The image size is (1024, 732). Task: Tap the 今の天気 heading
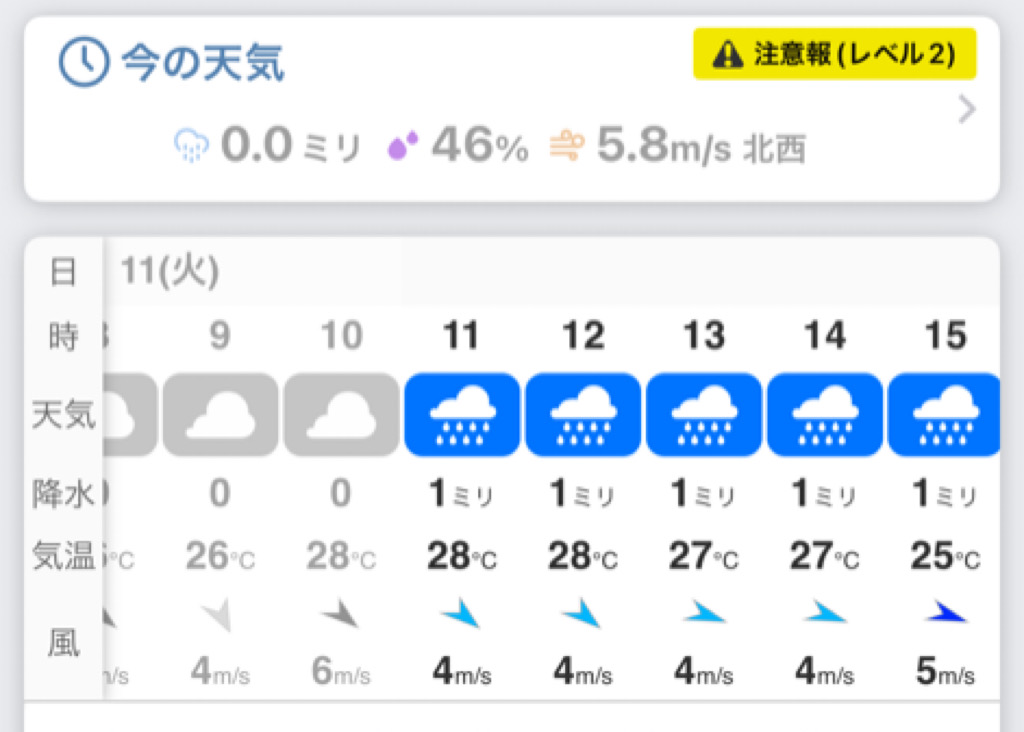tap(203, 63)
